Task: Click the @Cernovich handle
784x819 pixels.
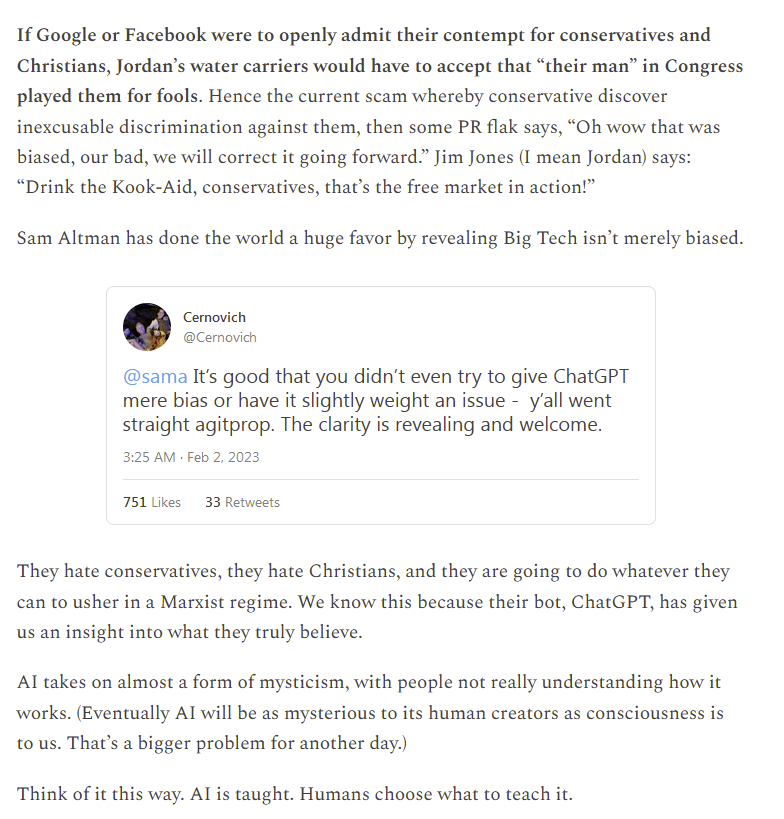Action: click(219, 338)
